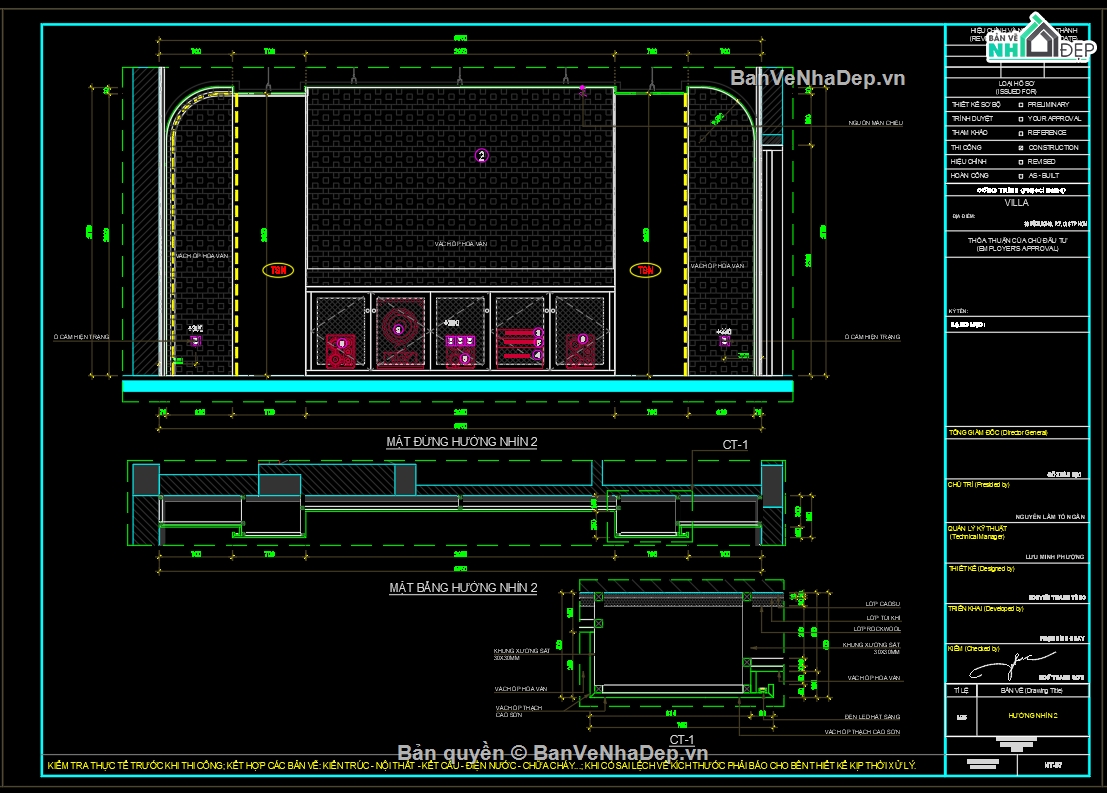The image size is (1107, 793).
Task: Click the MẶT ĐỨNG HƯỚNG NHÌN 2 title
Action: click(x=461, y=441)
